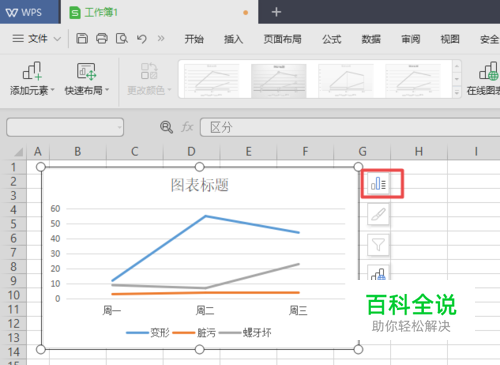Open the Name Box dropdown arrow

point(120,127)
